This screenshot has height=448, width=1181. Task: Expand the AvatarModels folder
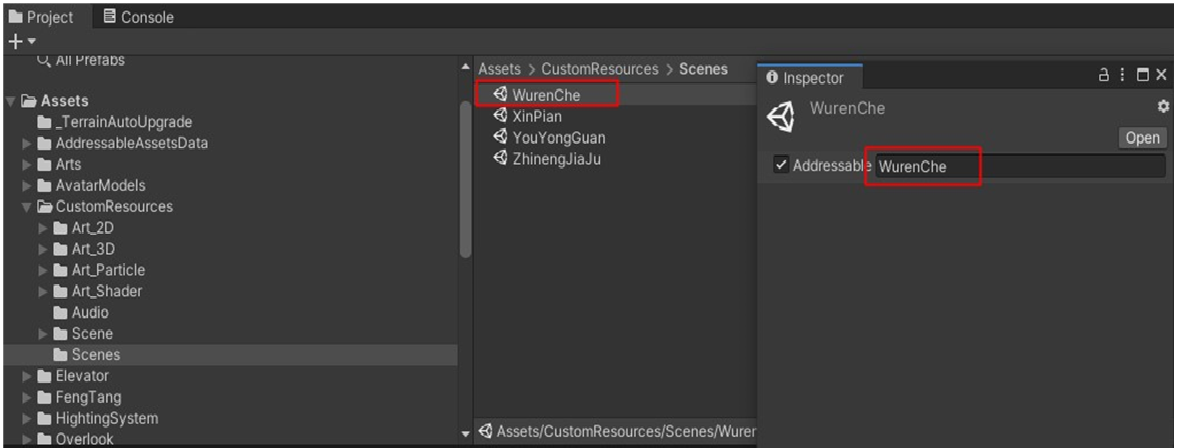[x=27, y=186]
